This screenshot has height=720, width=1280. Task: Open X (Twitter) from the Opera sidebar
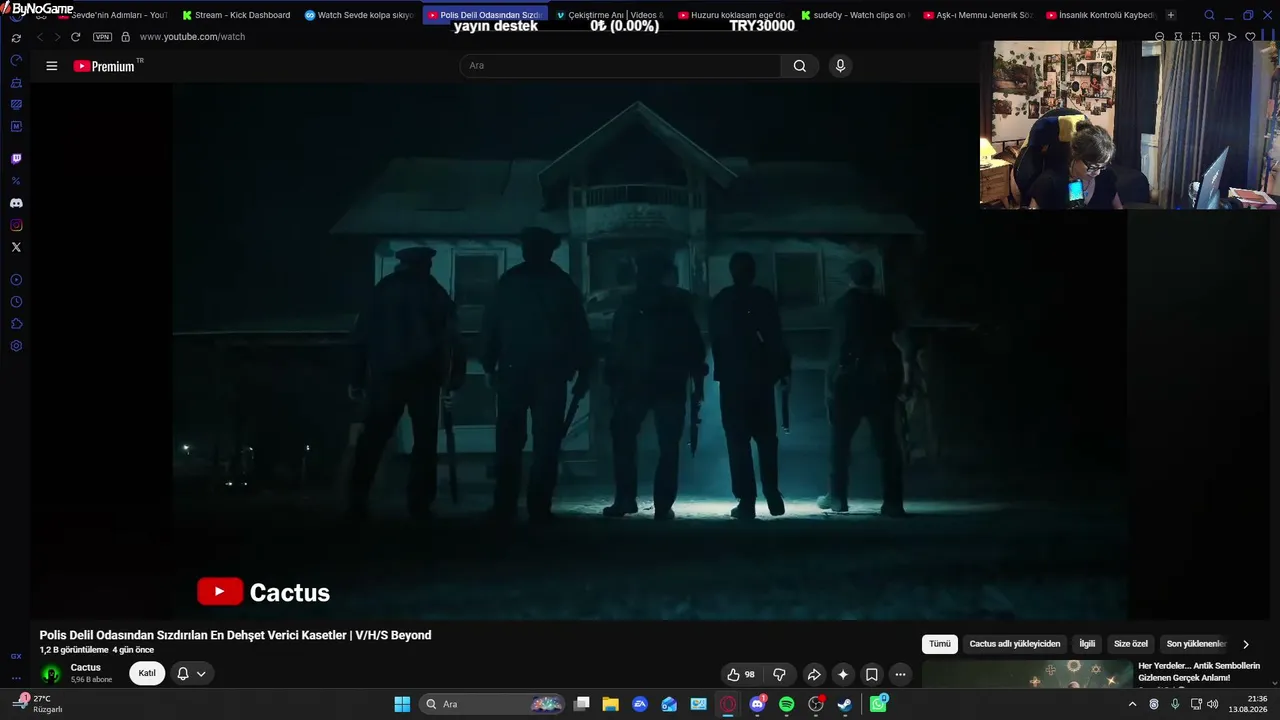[x=16, y=247]
